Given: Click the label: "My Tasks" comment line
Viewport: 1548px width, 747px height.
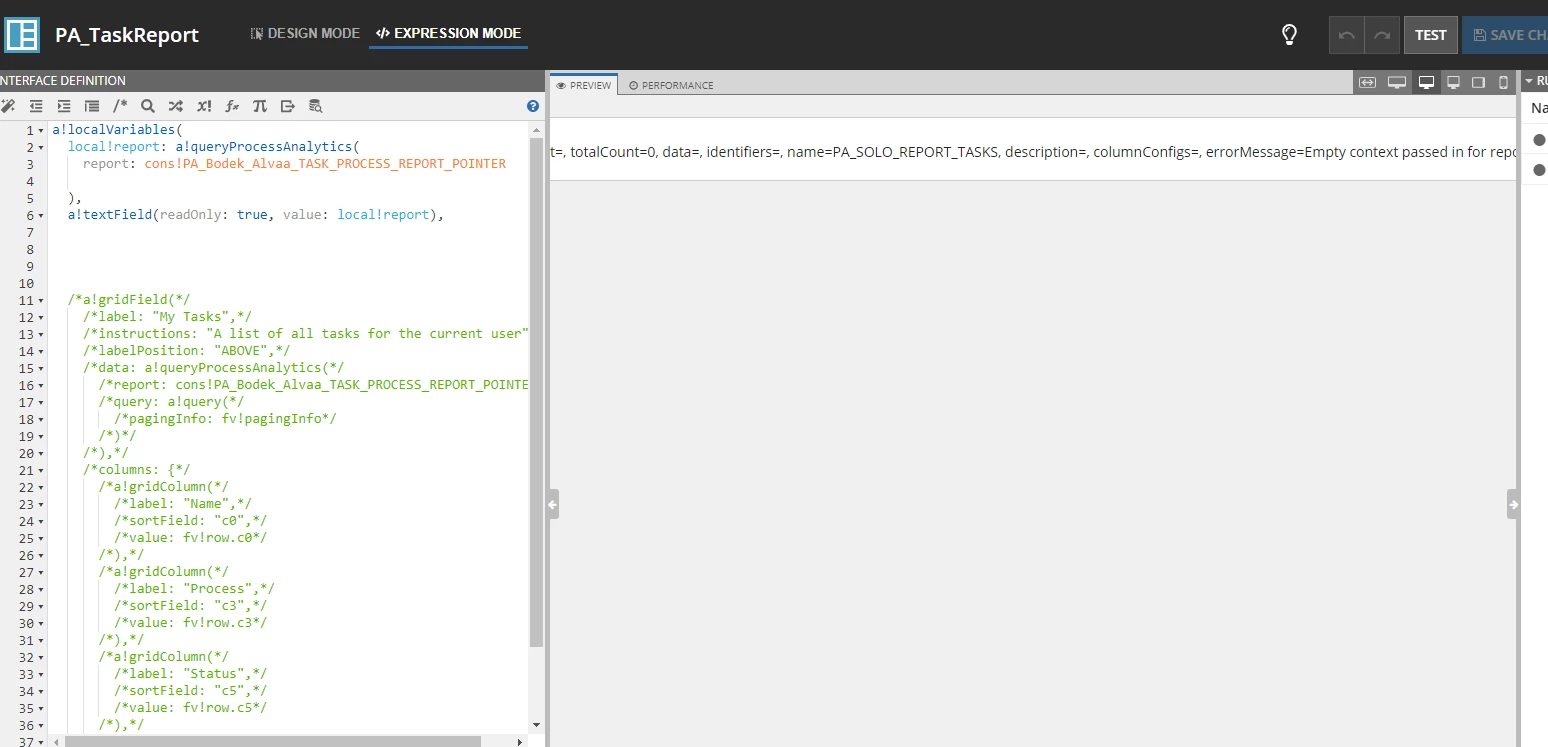Looking at the screenshot, I should 168,317.
